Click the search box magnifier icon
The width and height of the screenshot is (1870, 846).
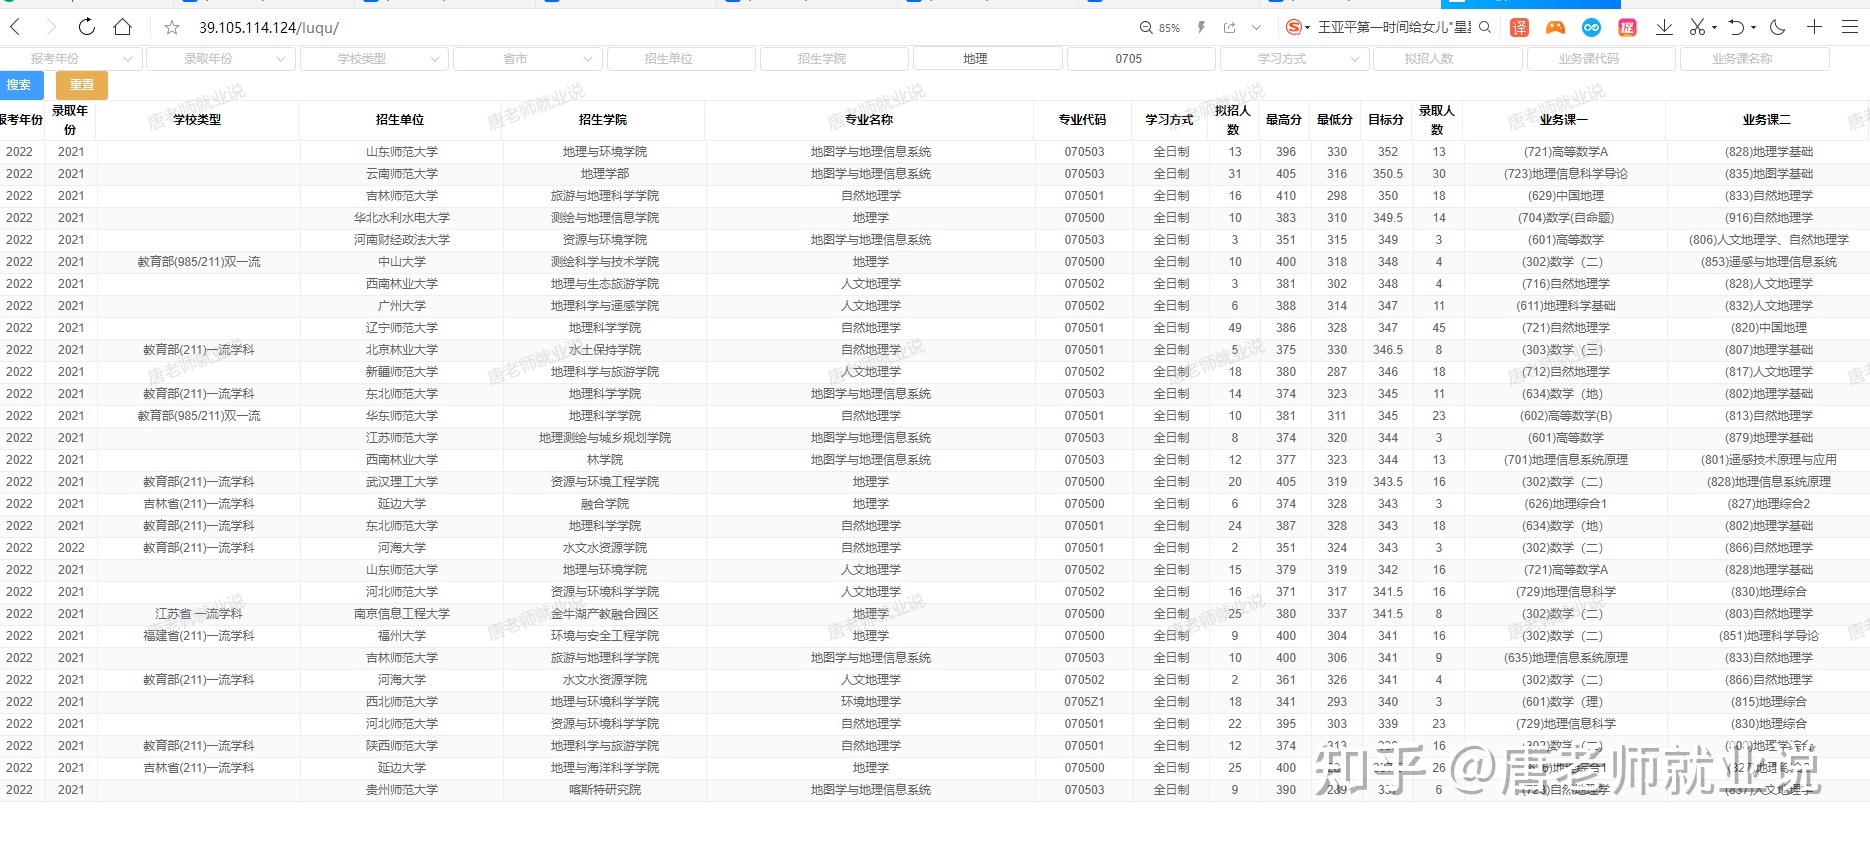(x=1485, y=27)
